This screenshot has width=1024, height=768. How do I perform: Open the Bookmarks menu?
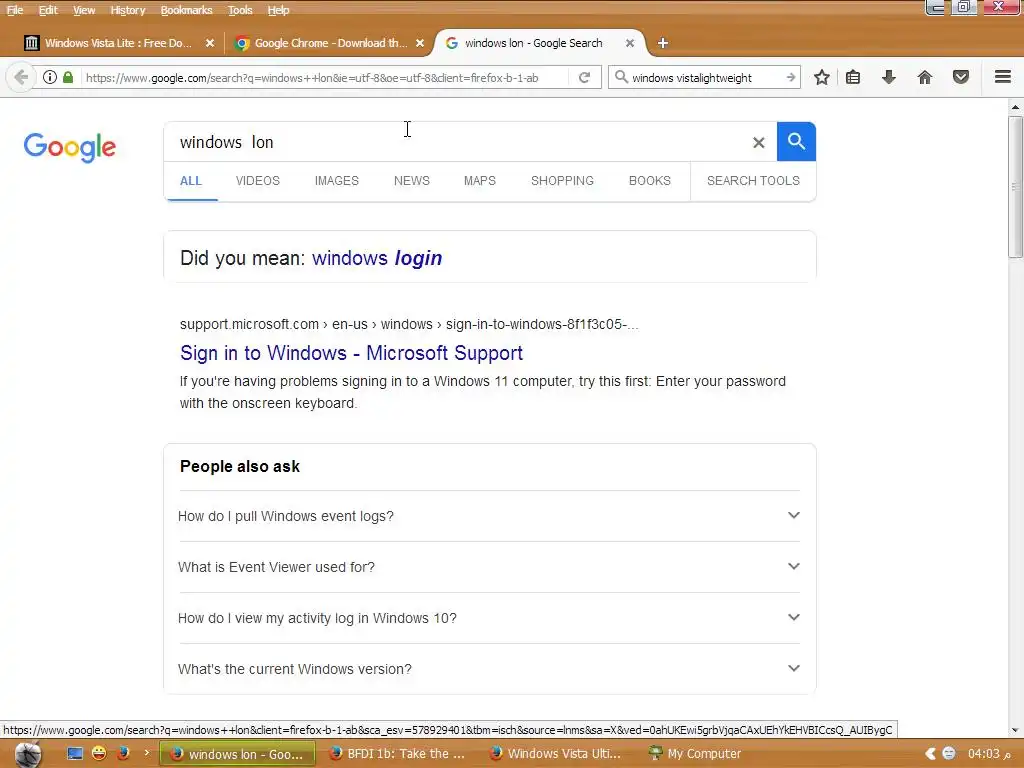[x=186, y=10]
